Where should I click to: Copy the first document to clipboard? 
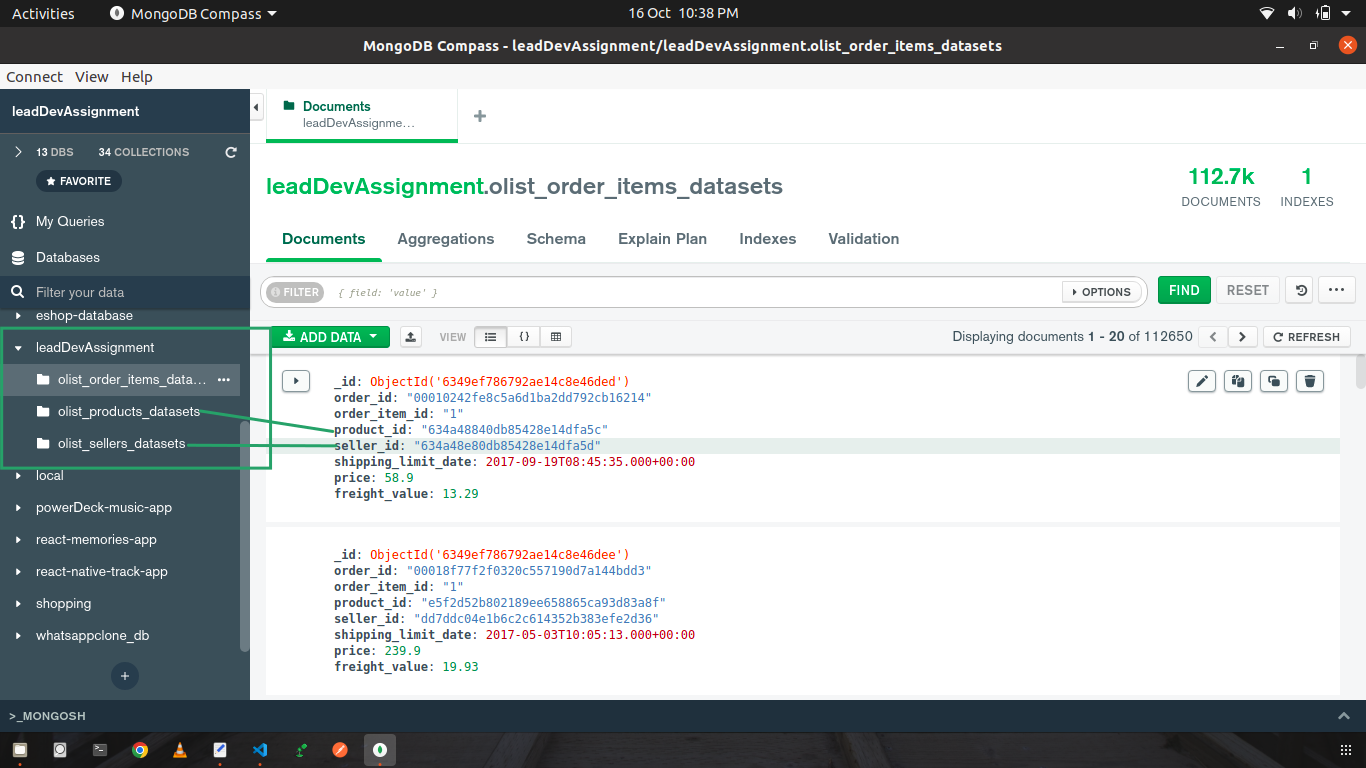click(1238, 380)
